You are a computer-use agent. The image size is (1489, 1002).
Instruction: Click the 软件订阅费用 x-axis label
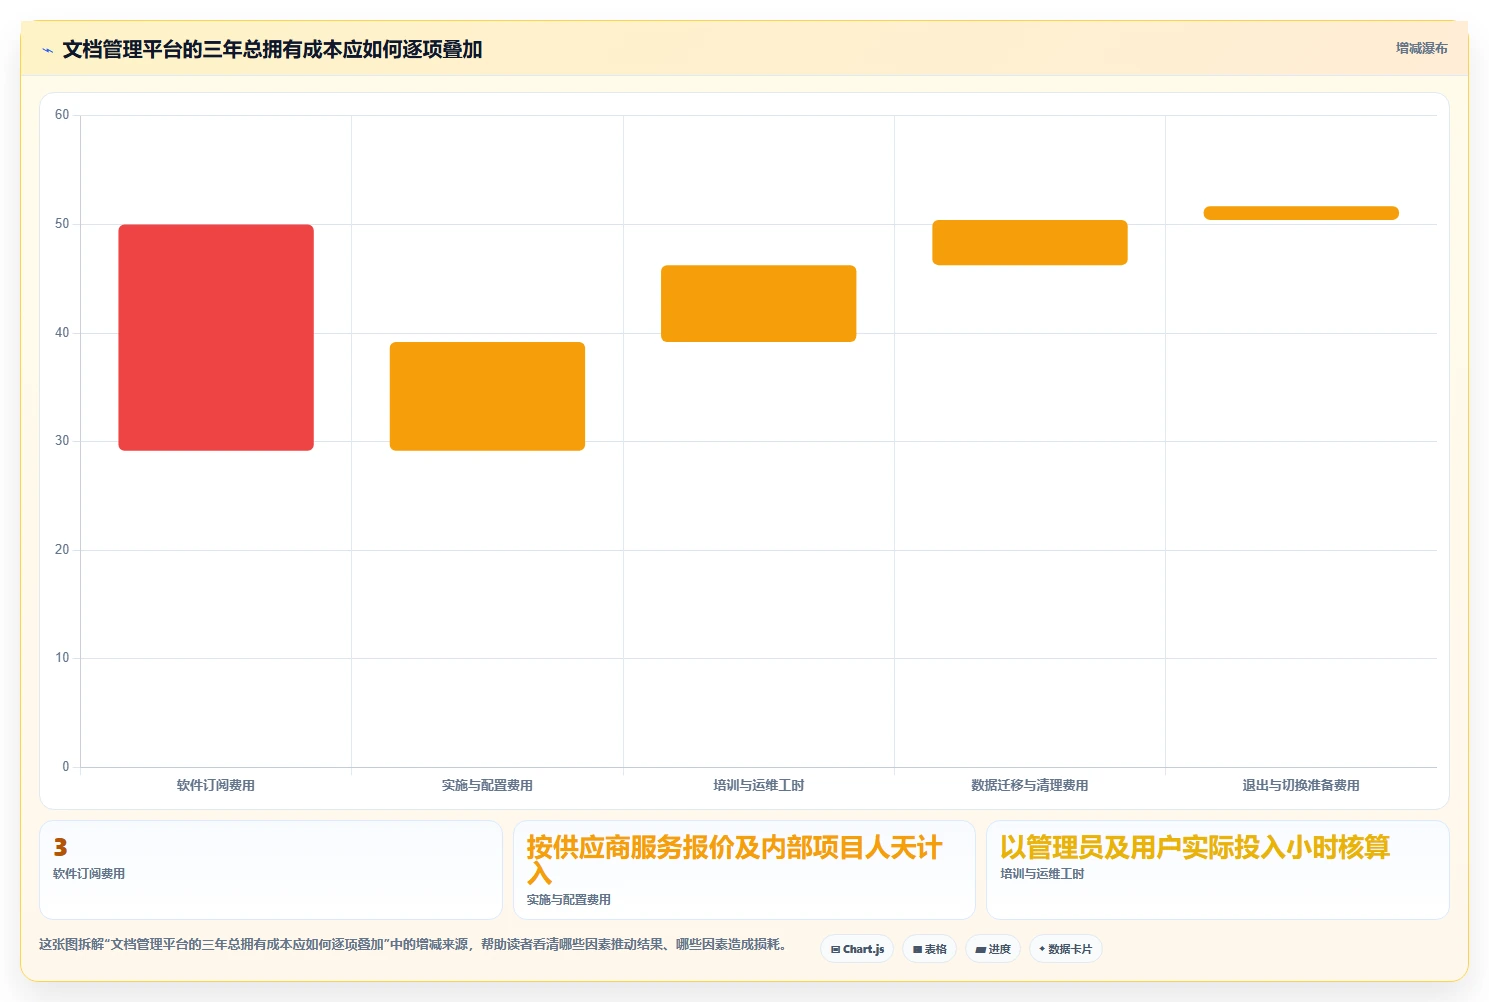(x=216, y=785)
